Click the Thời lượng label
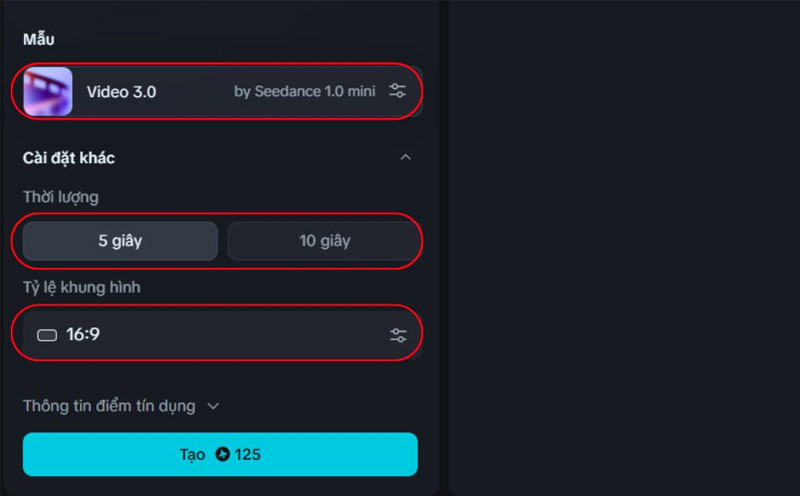 coord(61,197)
